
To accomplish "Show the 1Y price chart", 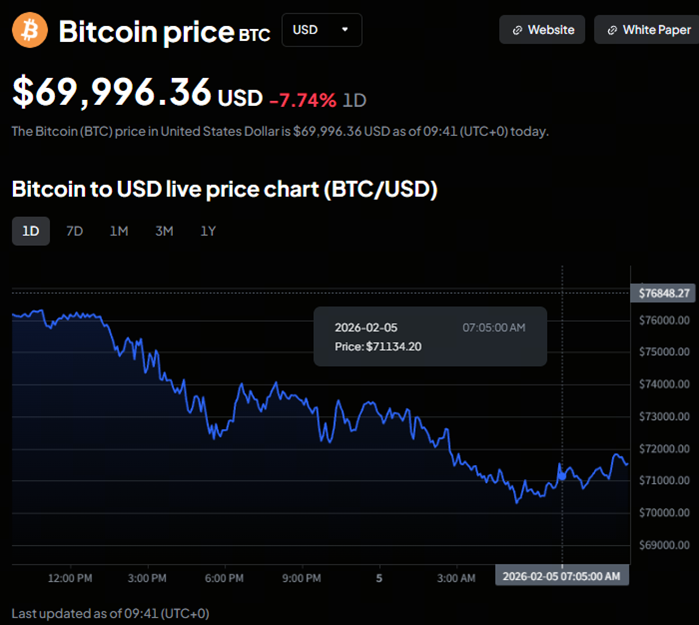I will tap(208, 231).
